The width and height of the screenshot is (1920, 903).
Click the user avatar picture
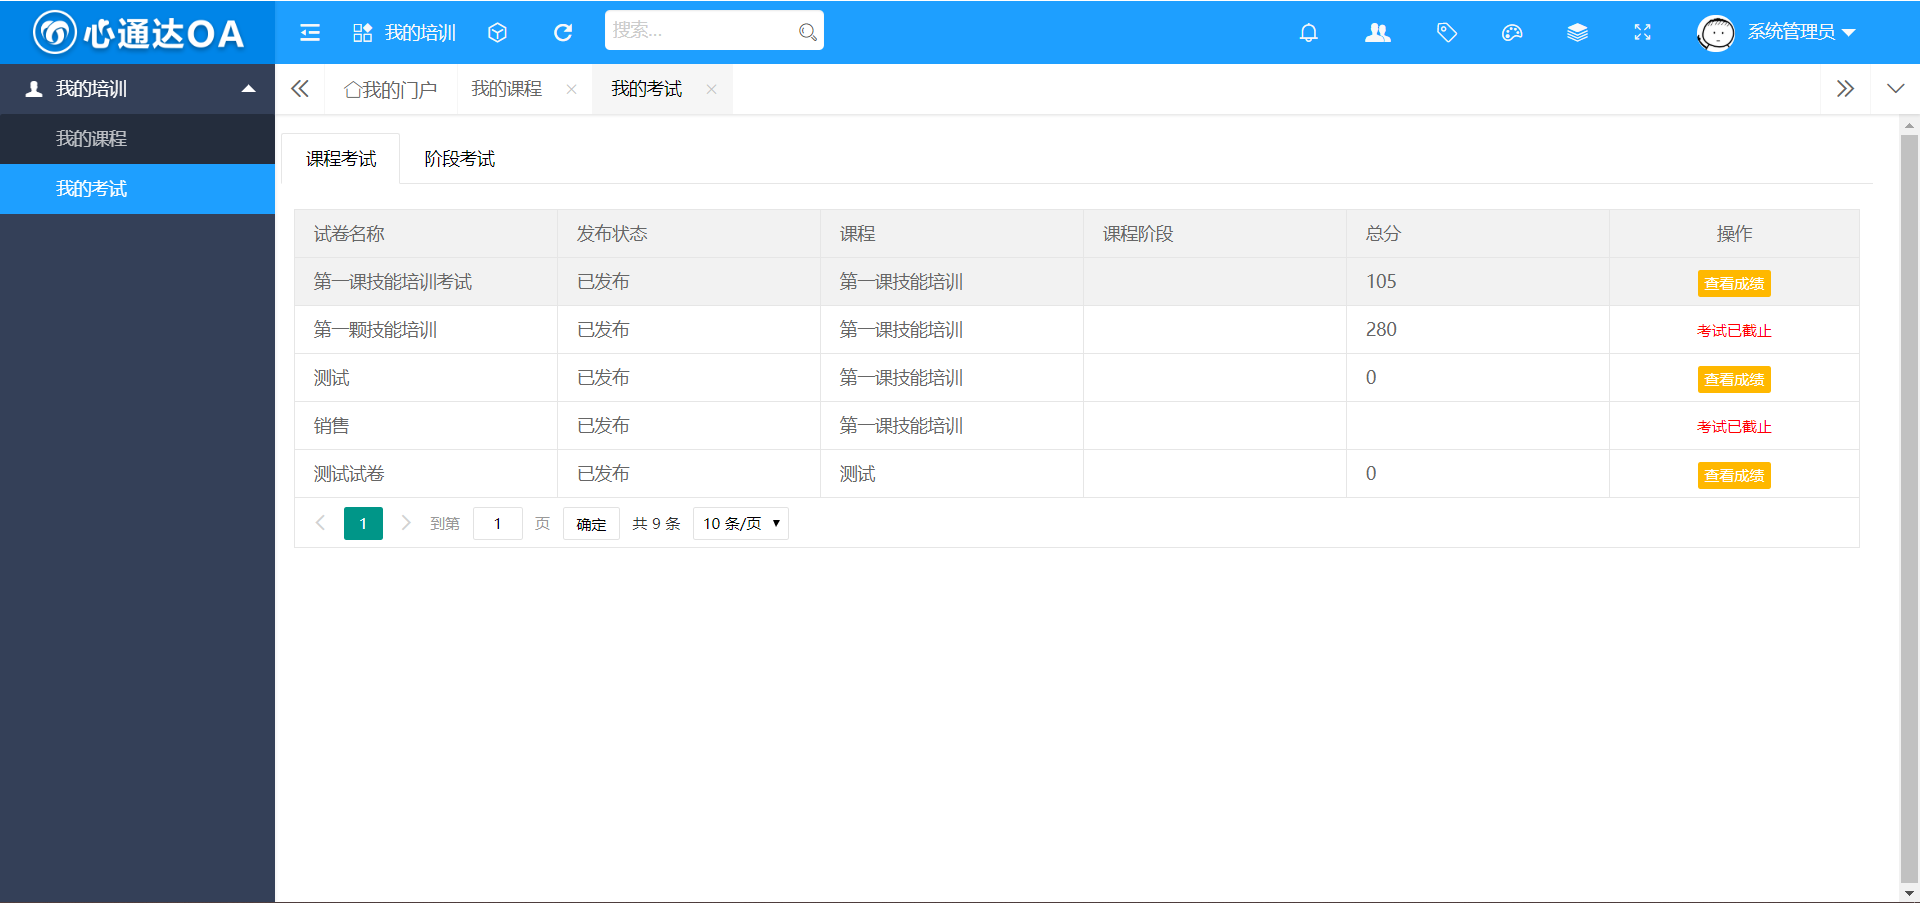1716,33
